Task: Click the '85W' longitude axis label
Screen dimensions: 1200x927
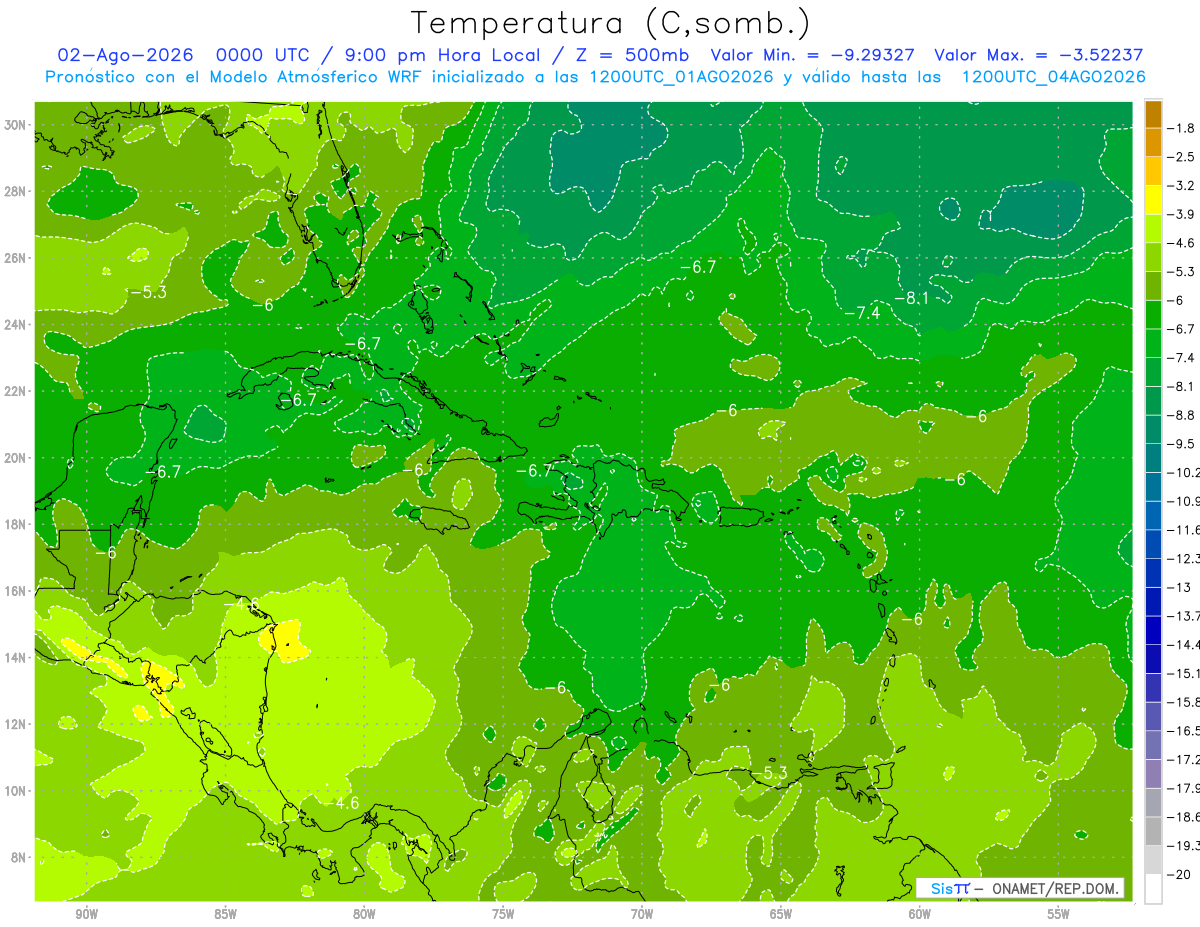Action: (225, 913)
